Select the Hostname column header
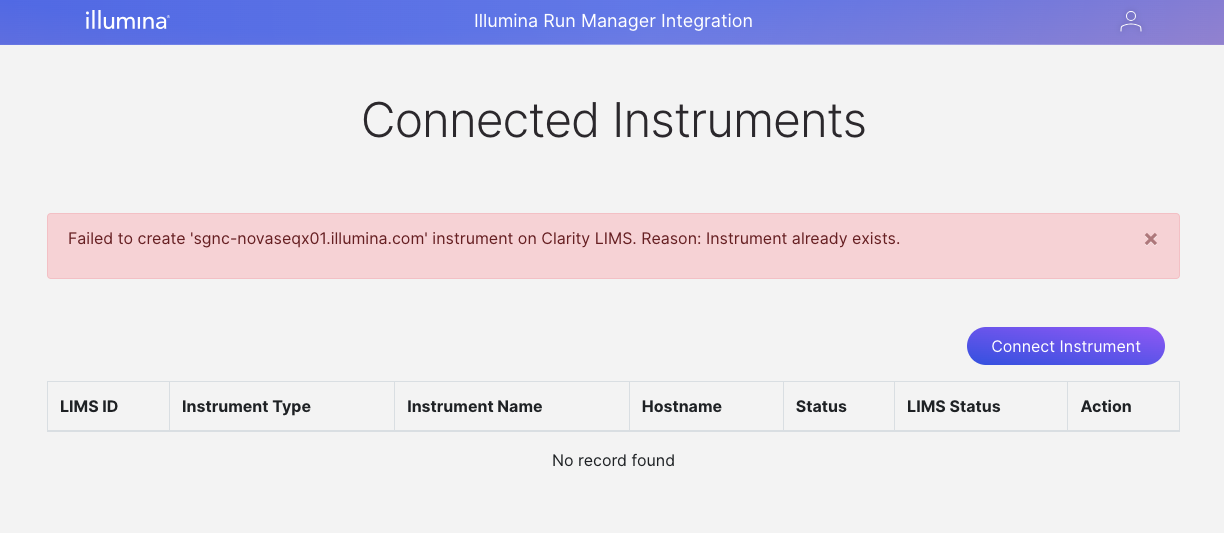 pos(681,406)
